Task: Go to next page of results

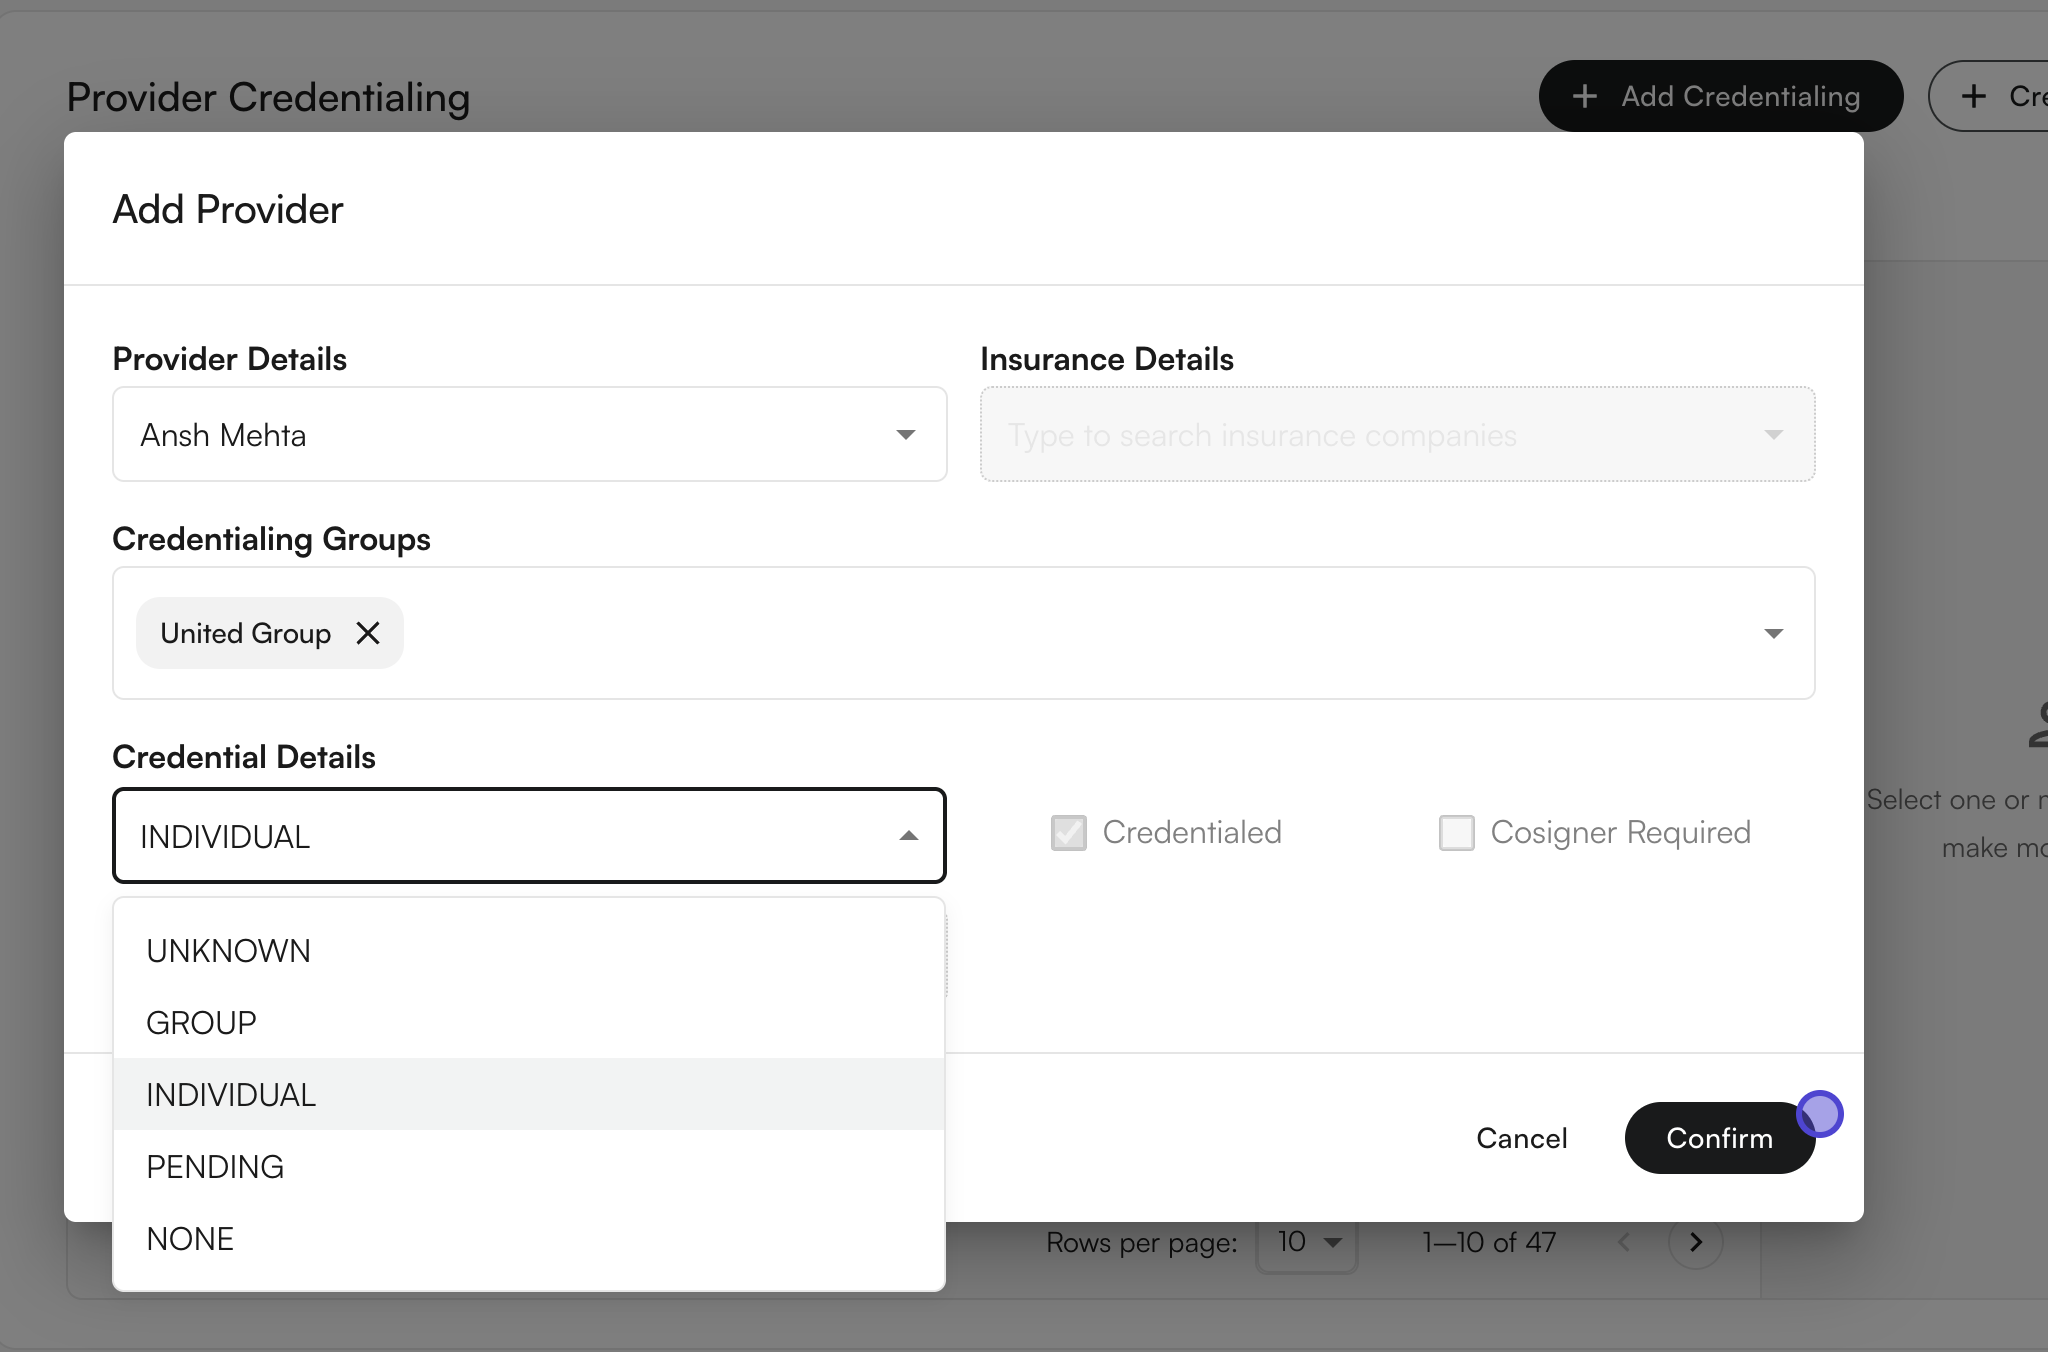Action: (1696, 1242)
